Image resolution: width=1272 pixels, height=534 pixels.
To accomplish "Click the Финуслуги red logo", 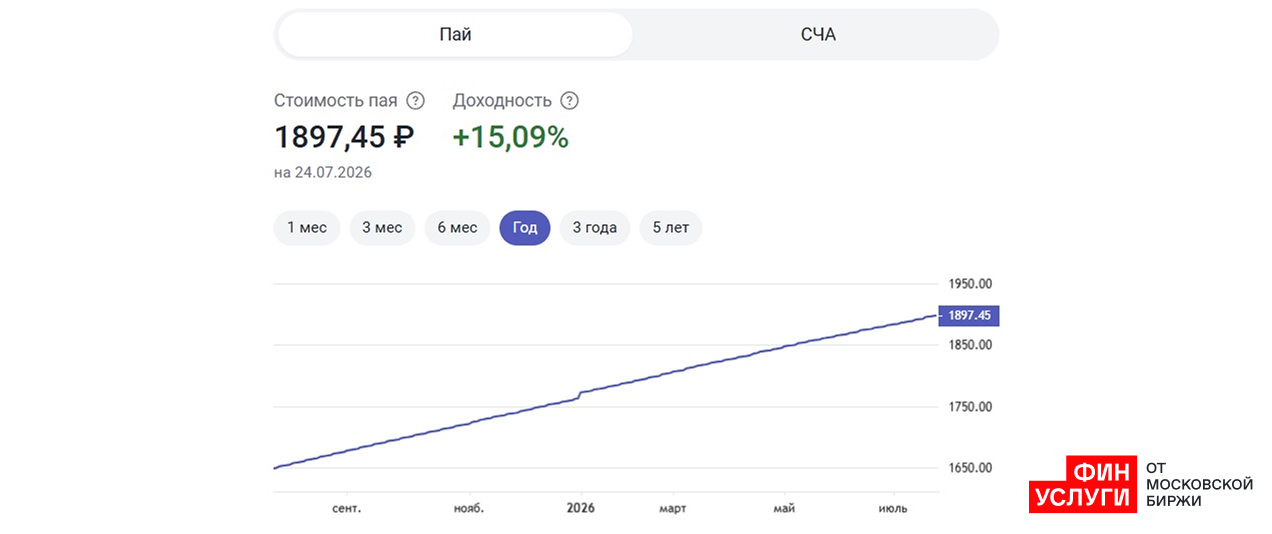I will pos(1083,485).
